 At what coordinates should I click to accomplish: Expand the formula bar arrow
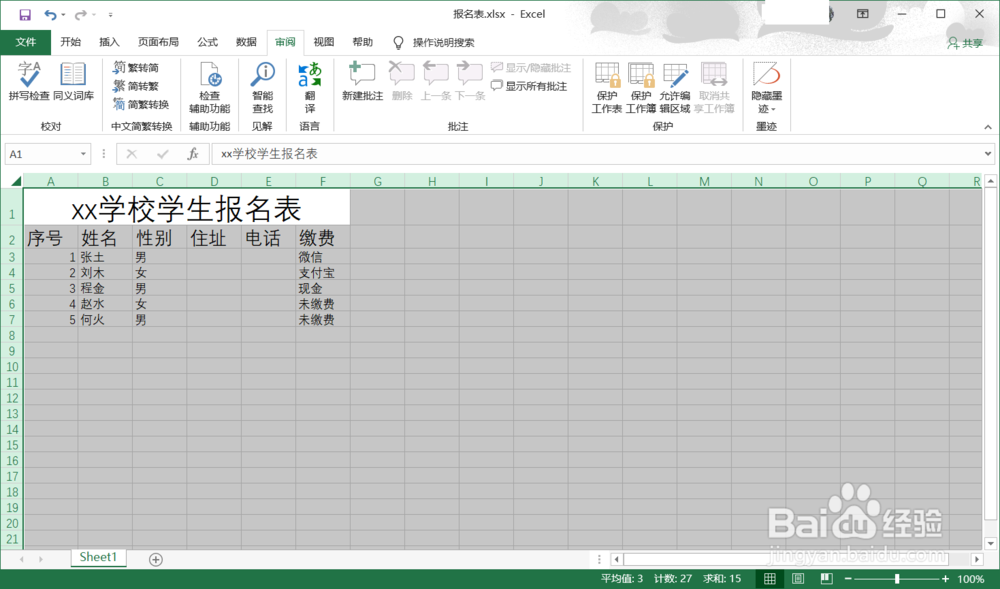pyautogui.click(x=987, y=154)
